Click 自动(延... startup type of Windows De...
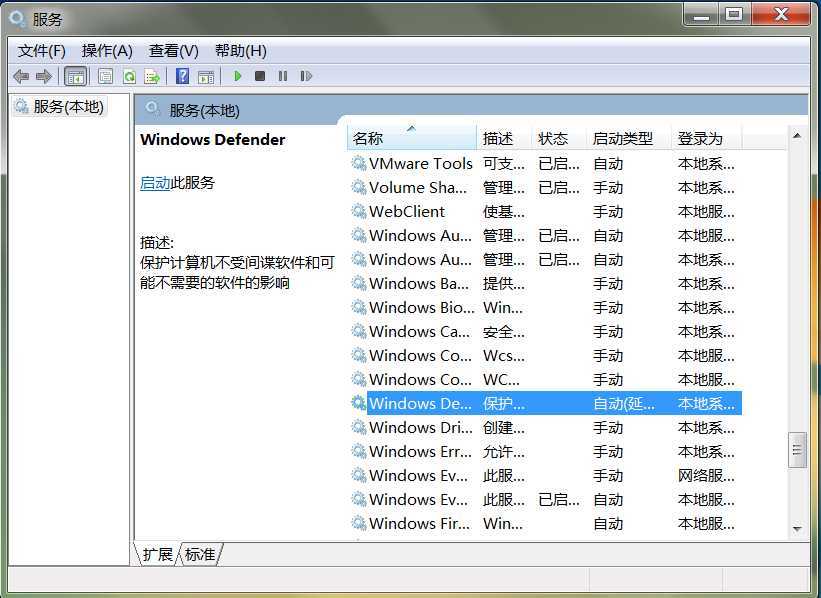Image resolution: width=821 pixels, height=598 pixels. [x=624, y=404]
